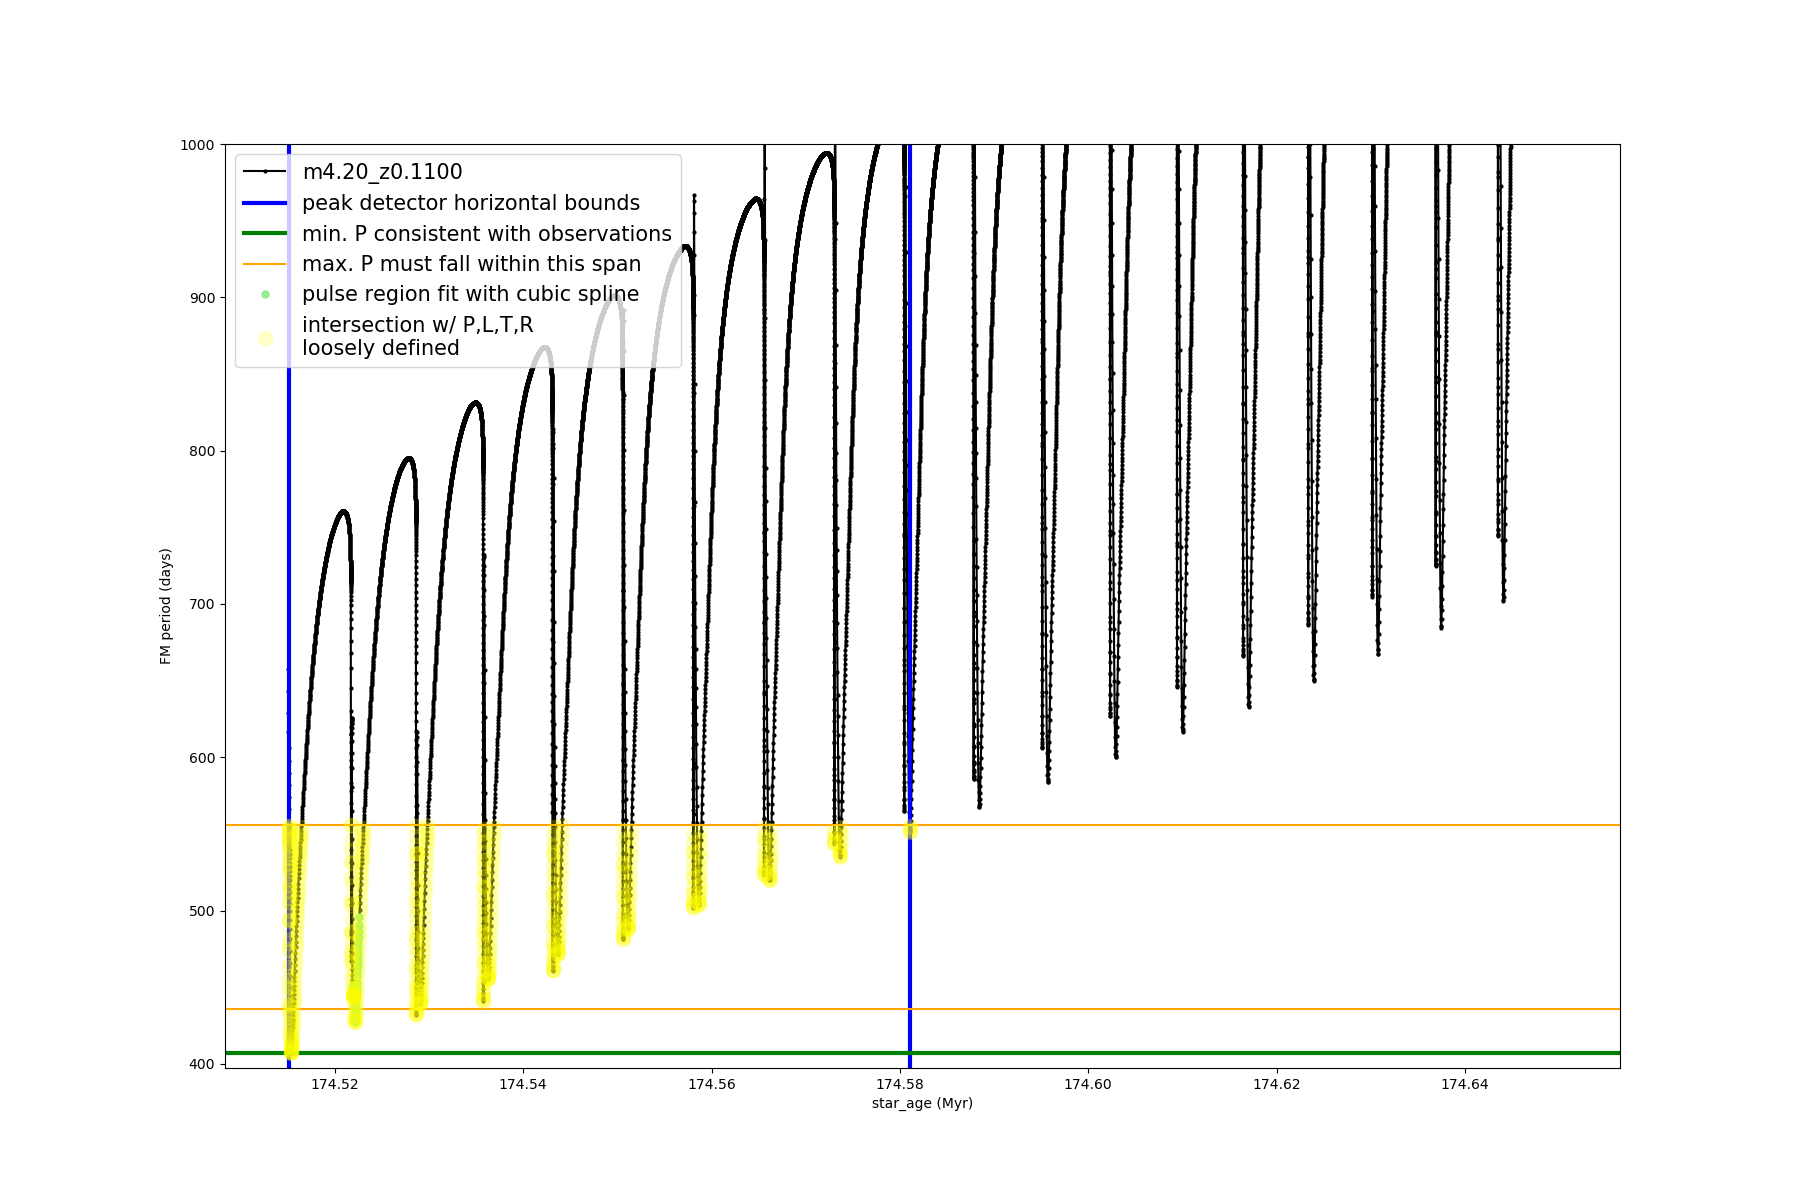The height and width of the screenshot is (1200, 1800).
Task: Click the 'star_age (Myr)' x-axis label
Action: point(922,1103)
